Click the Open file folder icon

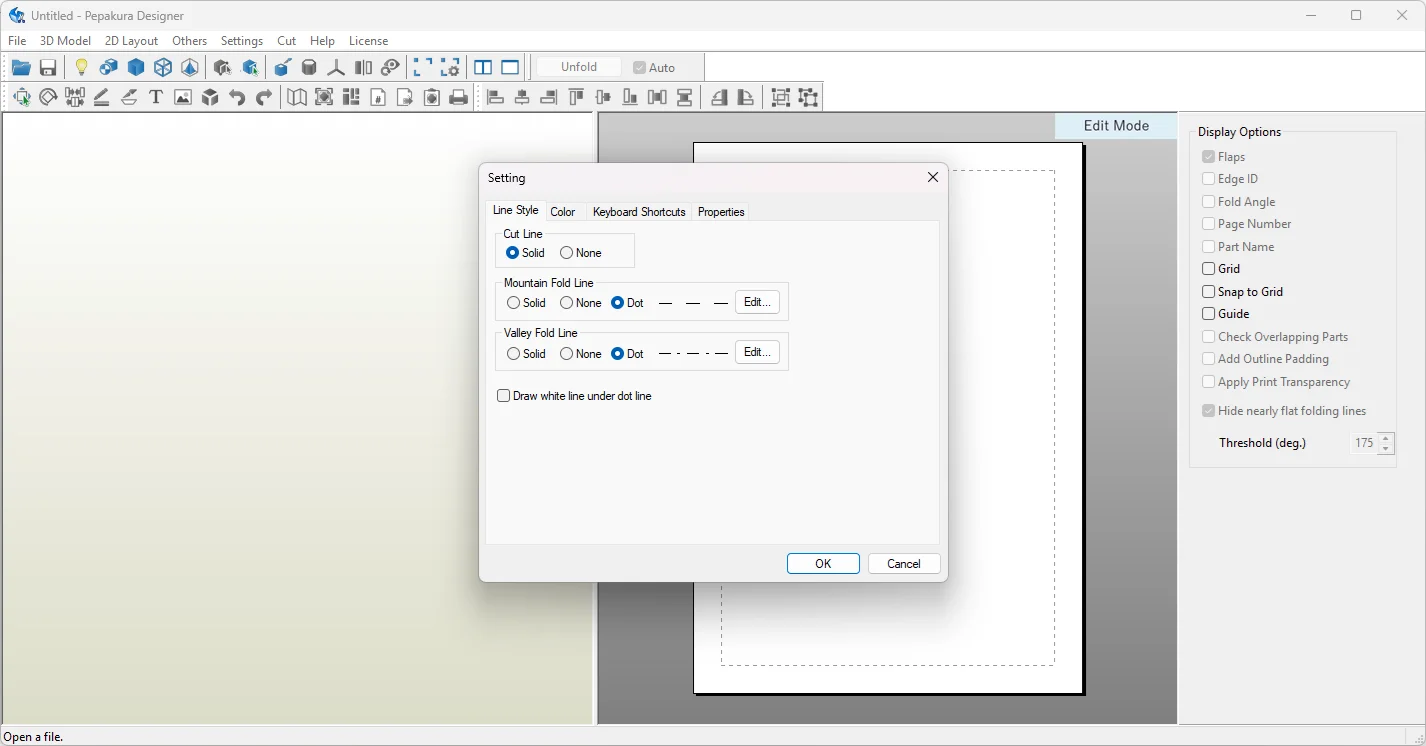21,68
